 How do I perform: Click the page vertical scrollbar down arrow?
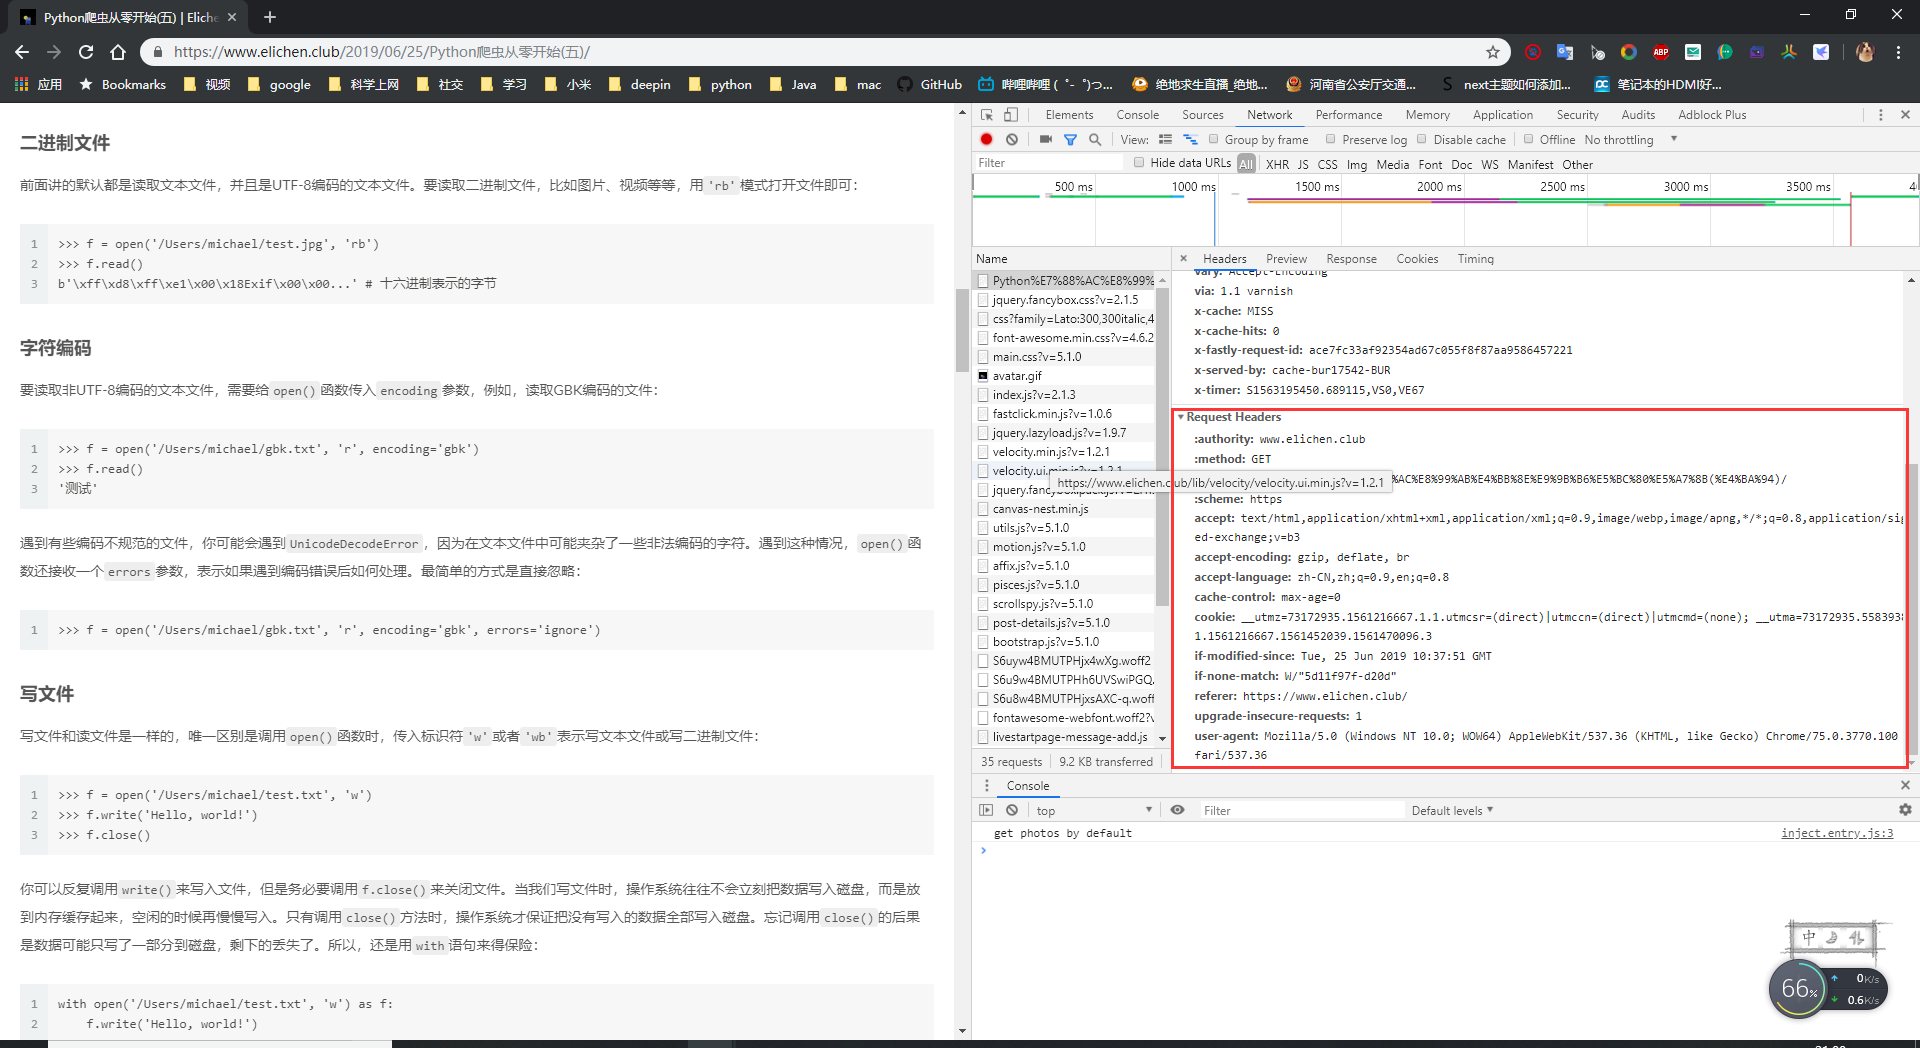tap(962, 1031)
